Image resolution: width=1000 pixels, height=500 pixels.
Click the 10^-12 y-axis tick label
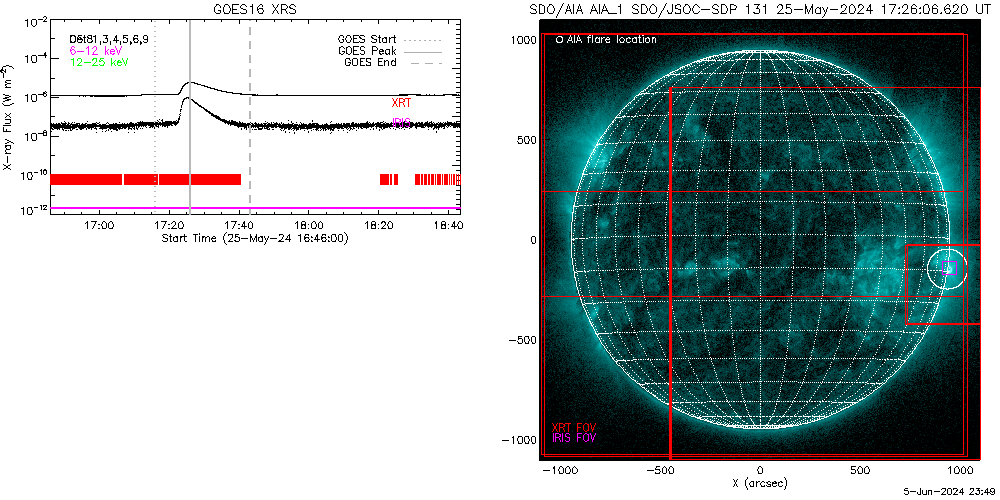coord(35,210)
